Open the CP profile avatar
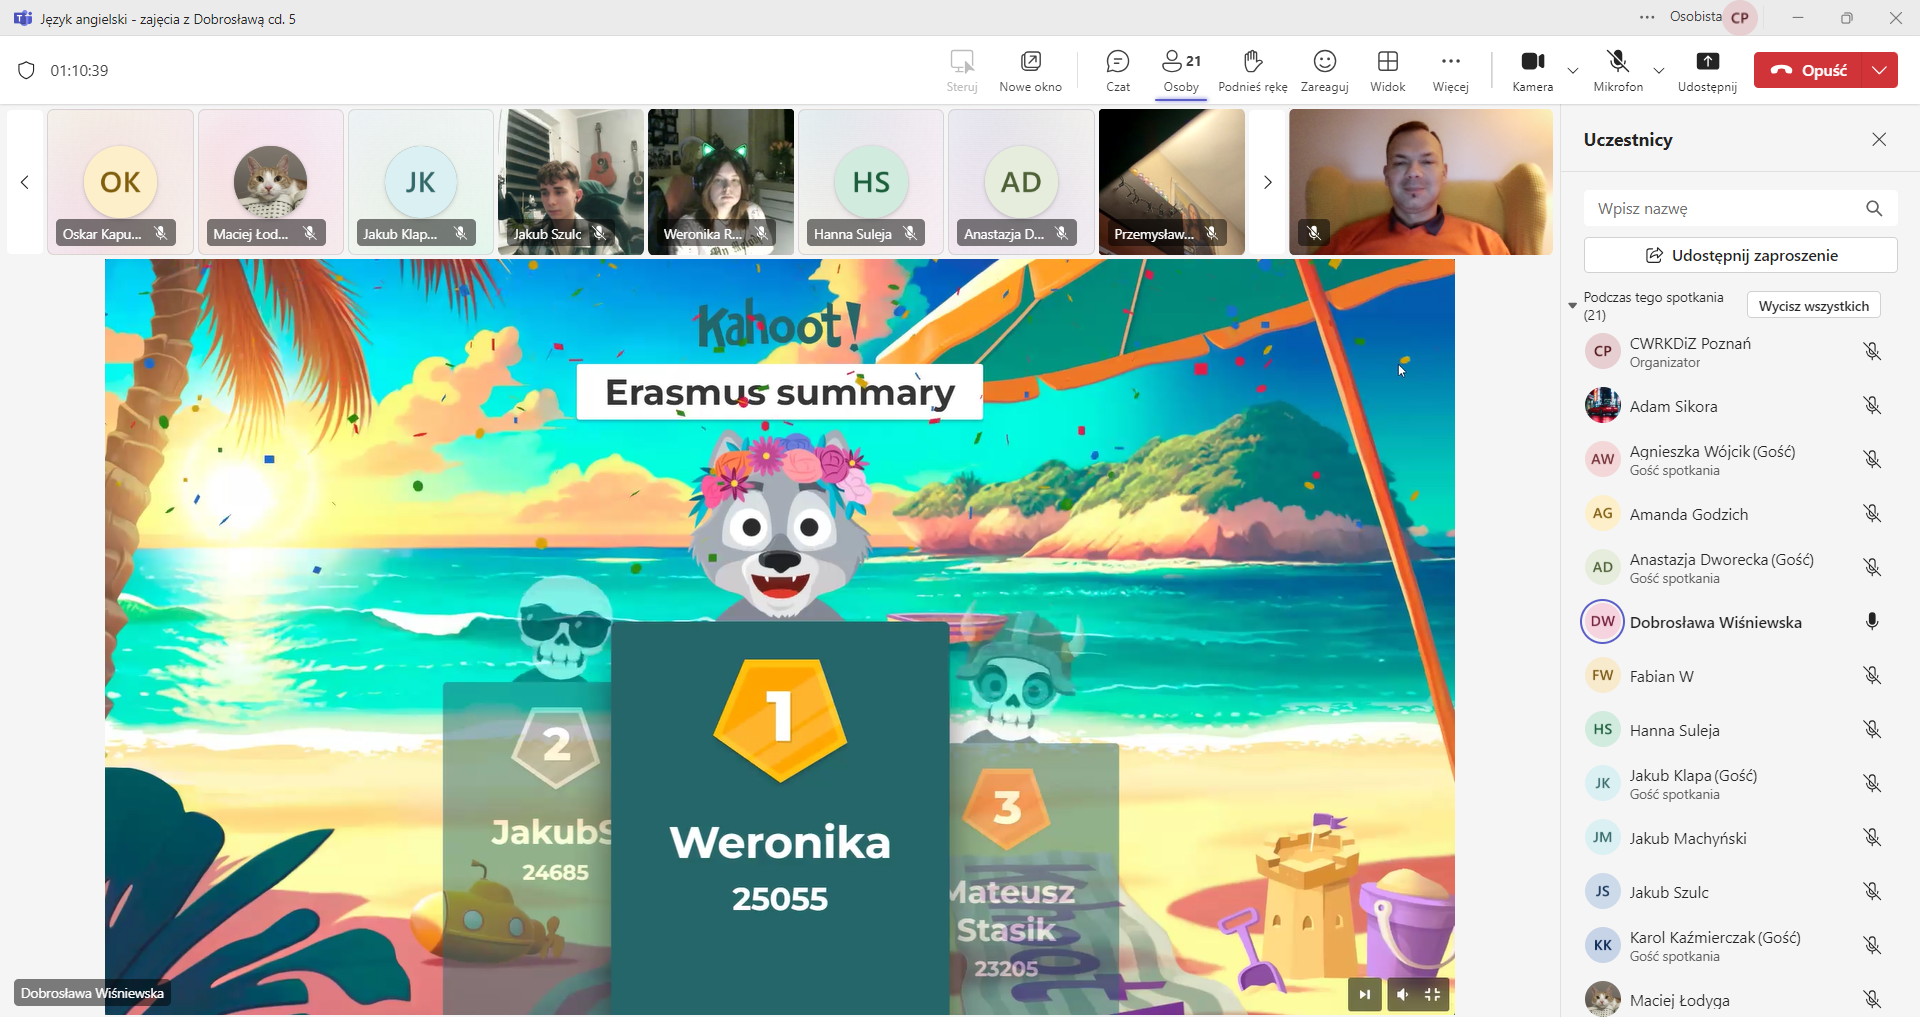Viewport: 1920px width, 1017px height. [1740, 17]
